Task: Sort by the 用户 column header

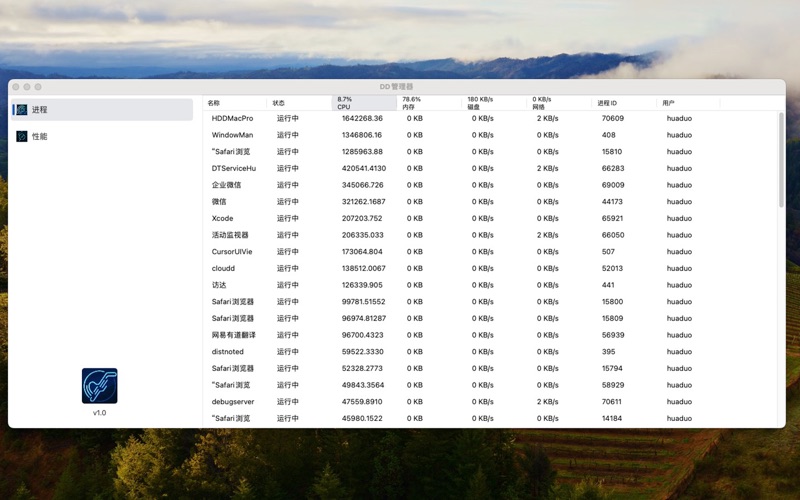Action: (688, 103)
